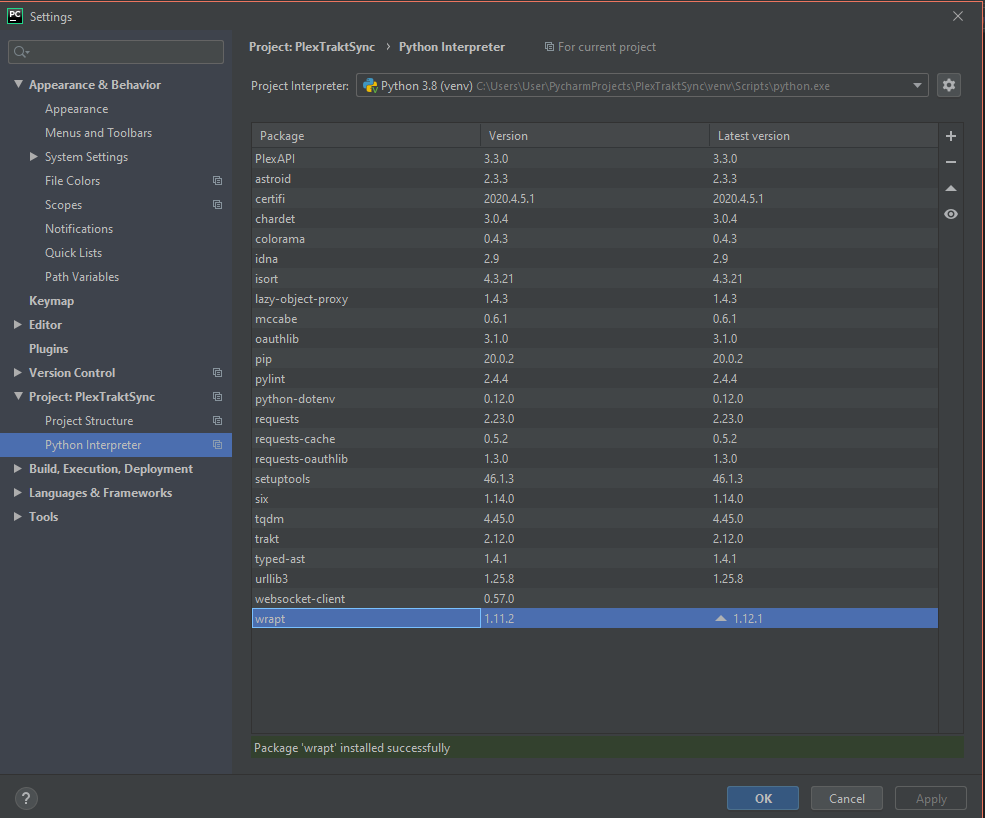The height and width of the screenshot is (818, 985).
Task: Collapse the Appearance & Behavior section
Action: (18, 84)
